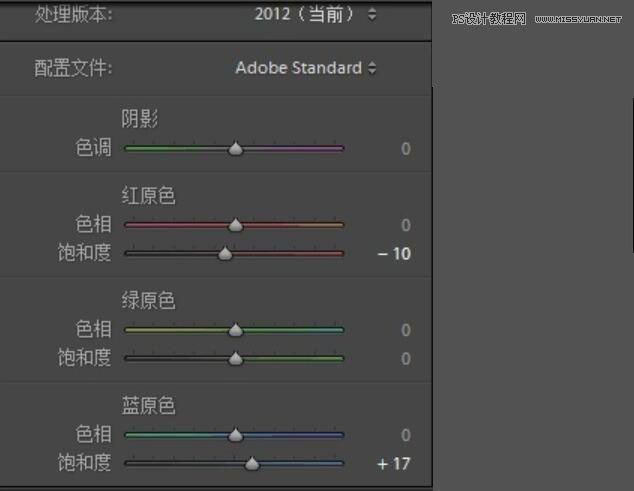Select the 绿原色 色相 value field
The image size is (634, 491).
[405, 330]
